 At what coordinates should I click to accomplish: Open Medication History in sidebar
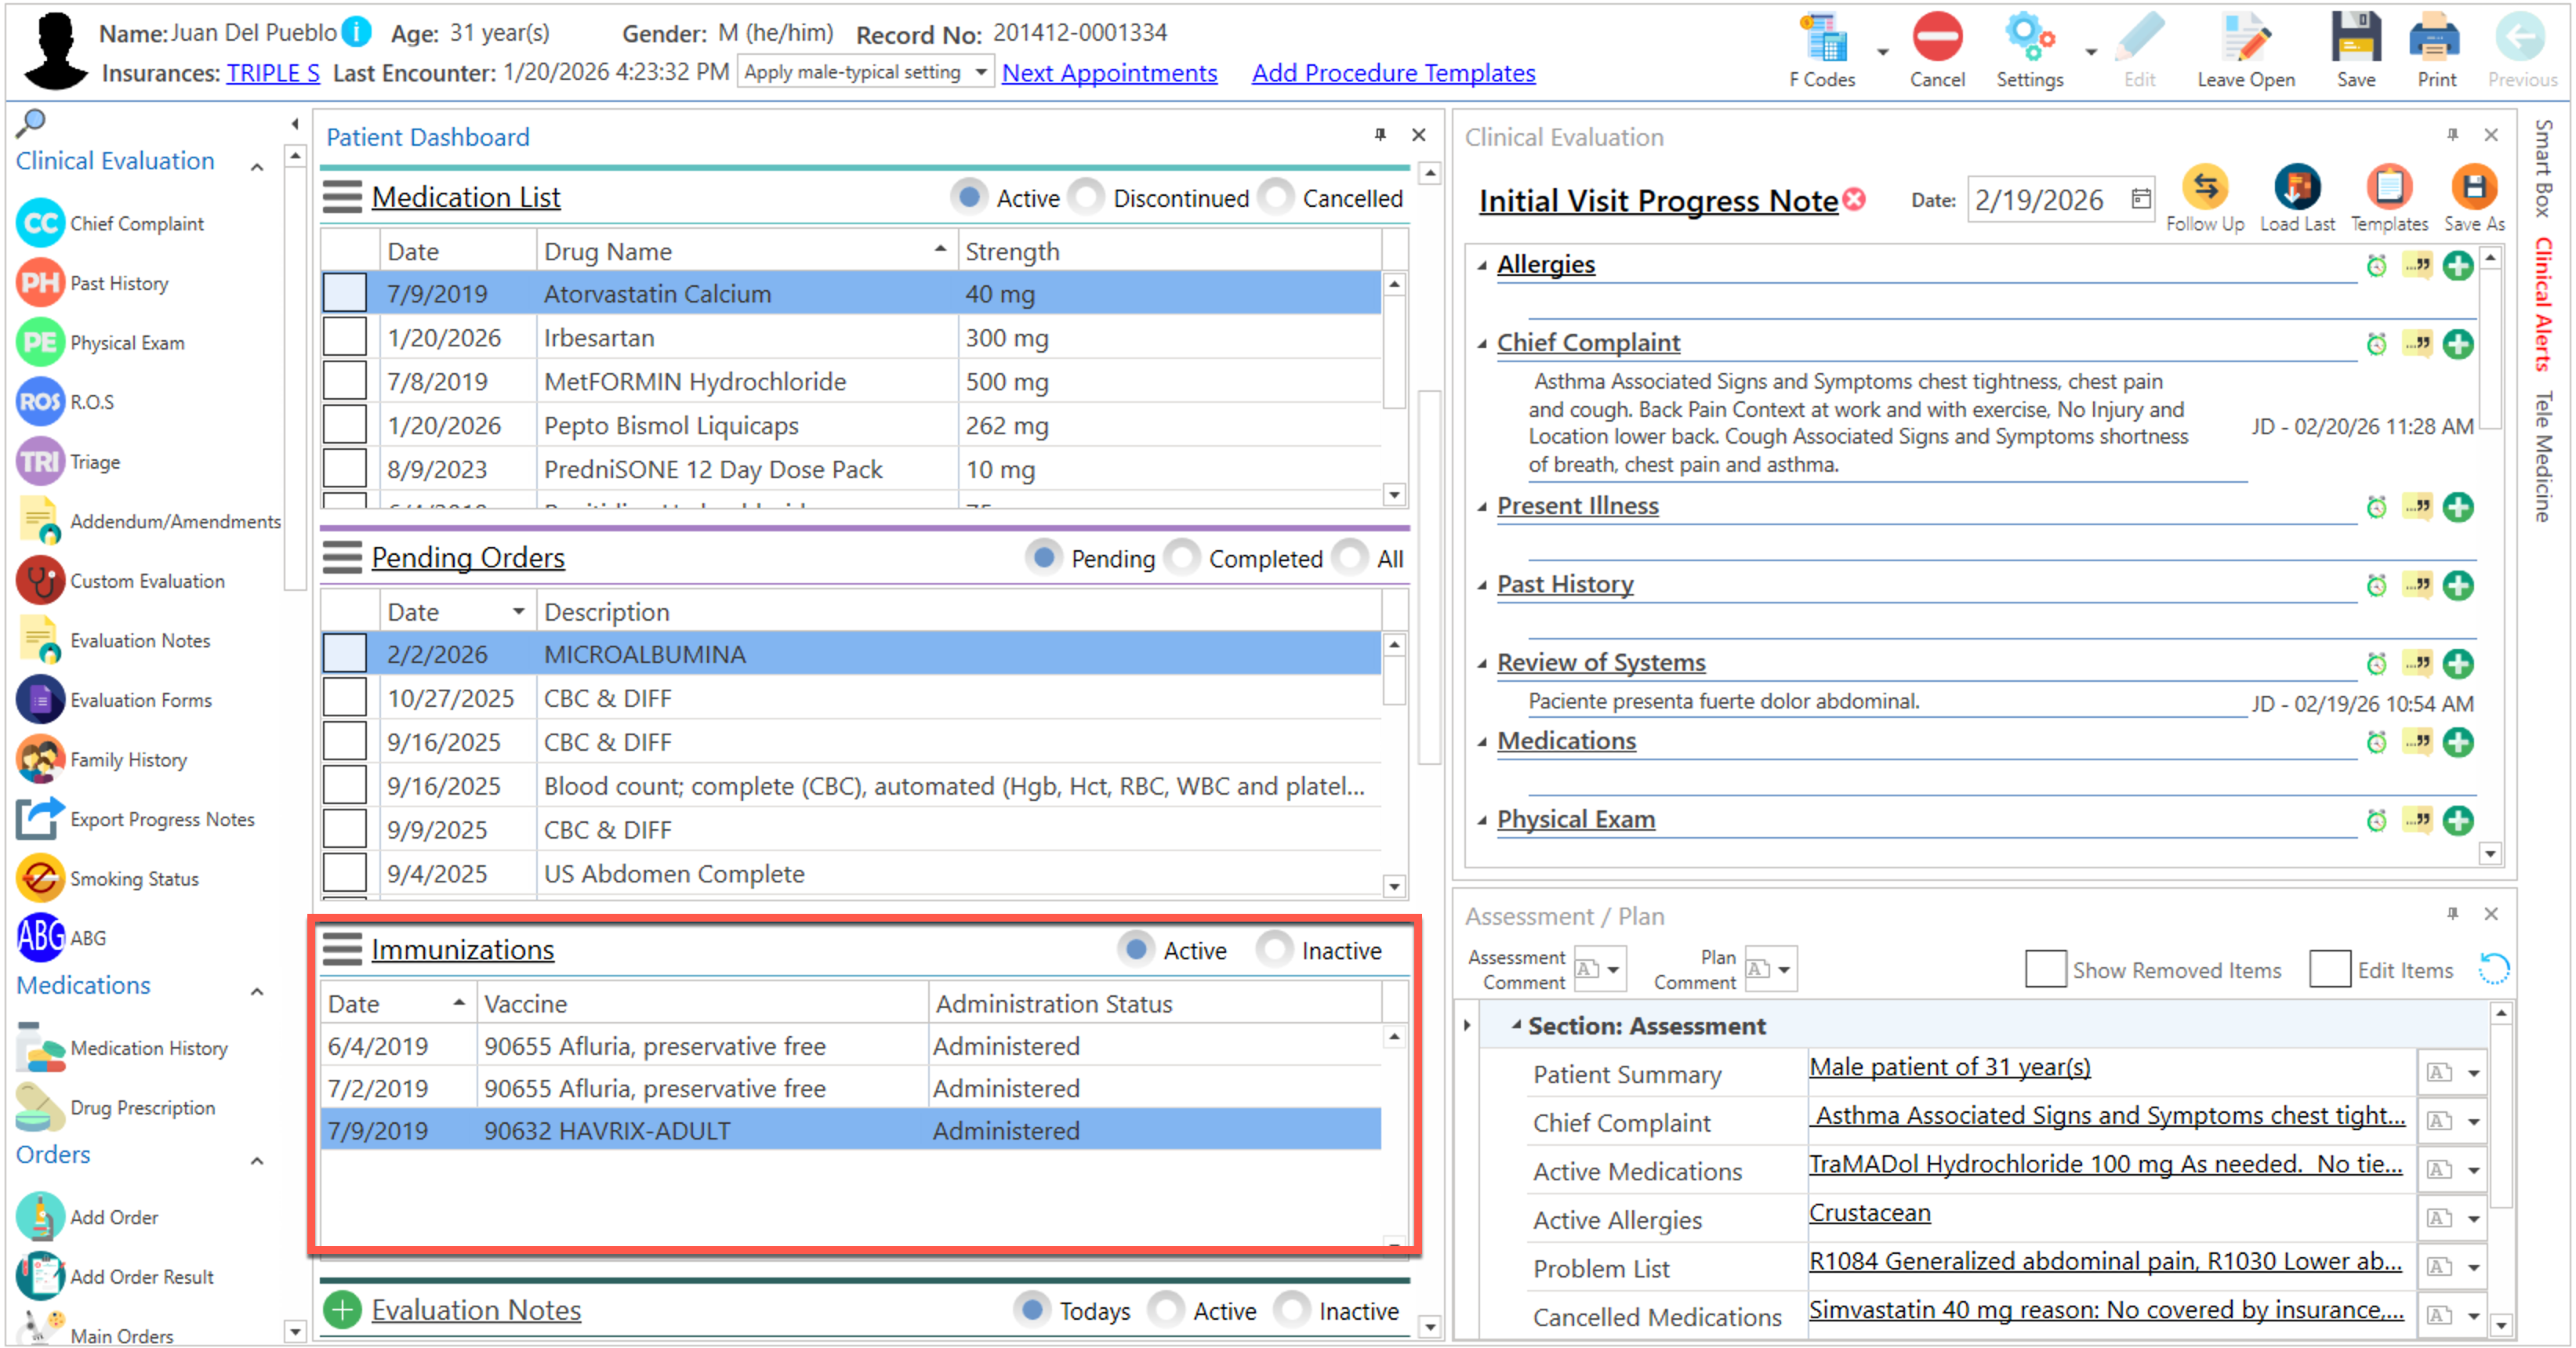148,1048
